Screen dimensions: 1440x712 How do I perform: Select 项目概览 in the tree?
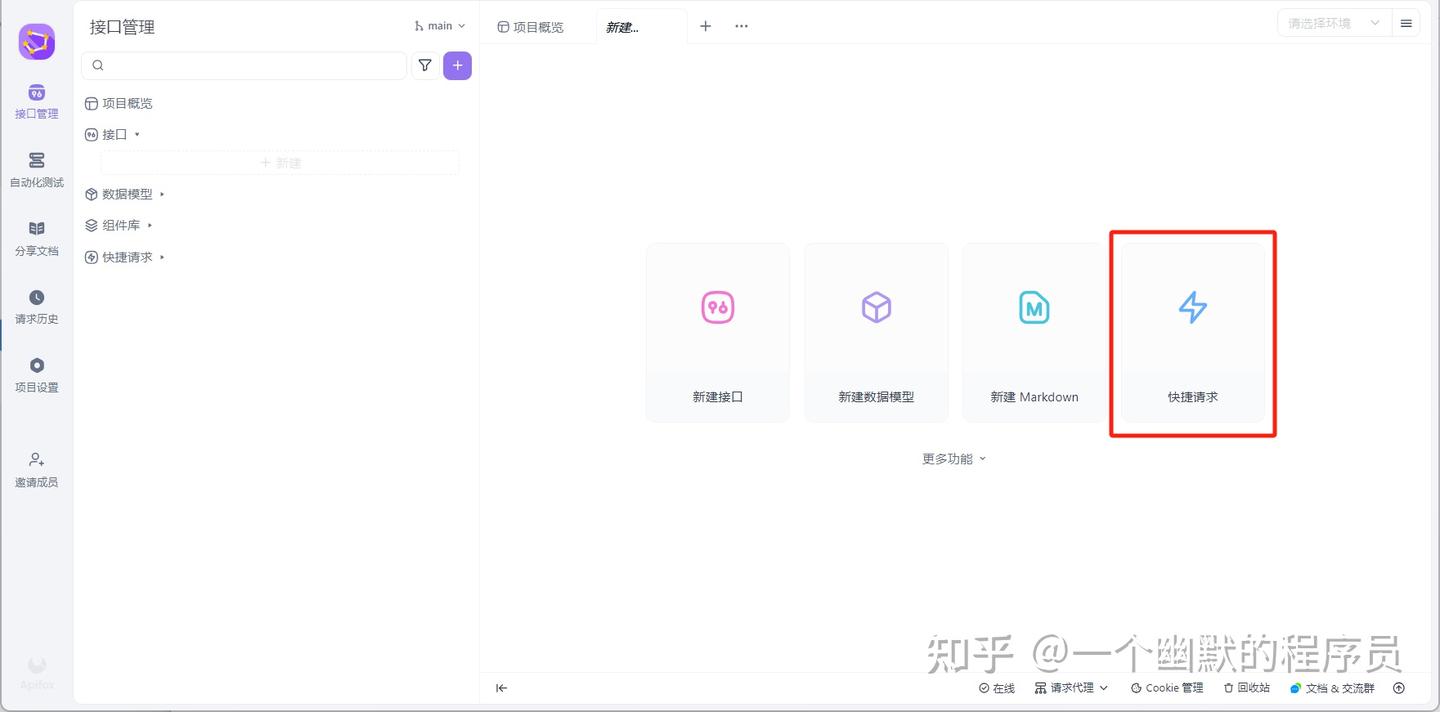[119, 103]
